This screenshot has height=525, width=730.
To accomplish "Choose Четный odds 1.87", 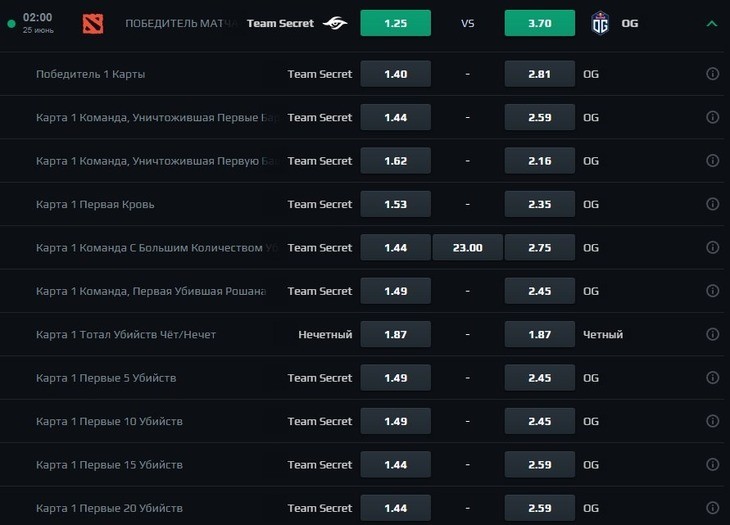I will point(540,334).
